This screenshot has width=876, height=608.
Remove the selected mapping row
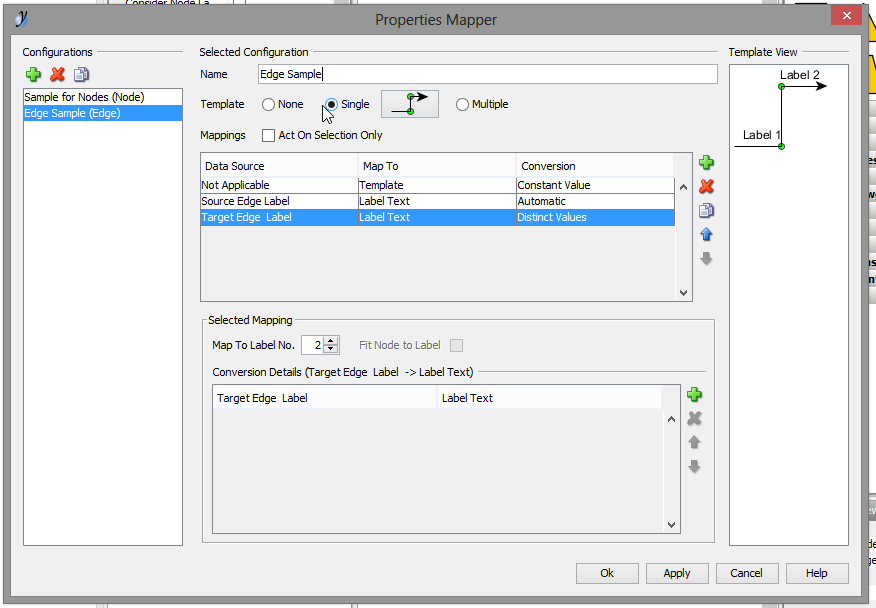[x=706, y=187]
